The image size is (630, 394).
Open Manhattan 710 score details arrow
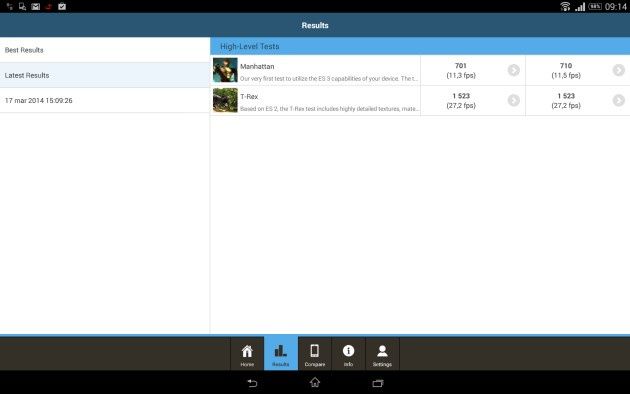tap(619, 70)
